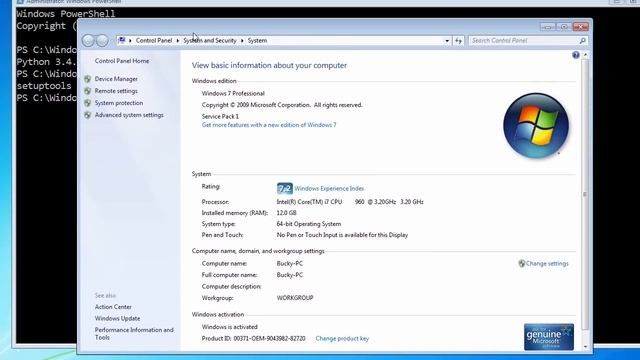
Task: Expand arrow after Control Panel breadcrumb
Action: pos(178,40)
